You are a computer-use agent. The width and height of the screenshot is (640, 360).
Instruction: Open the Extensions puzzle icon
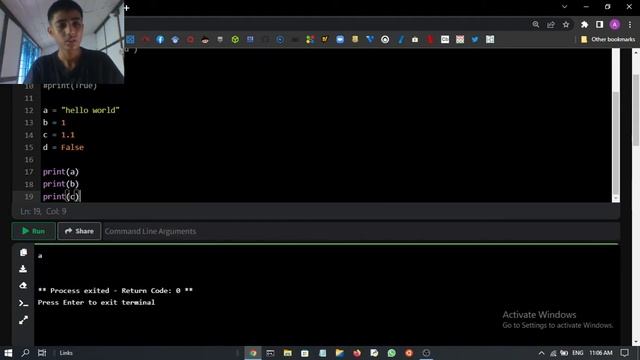coord(584,24)
